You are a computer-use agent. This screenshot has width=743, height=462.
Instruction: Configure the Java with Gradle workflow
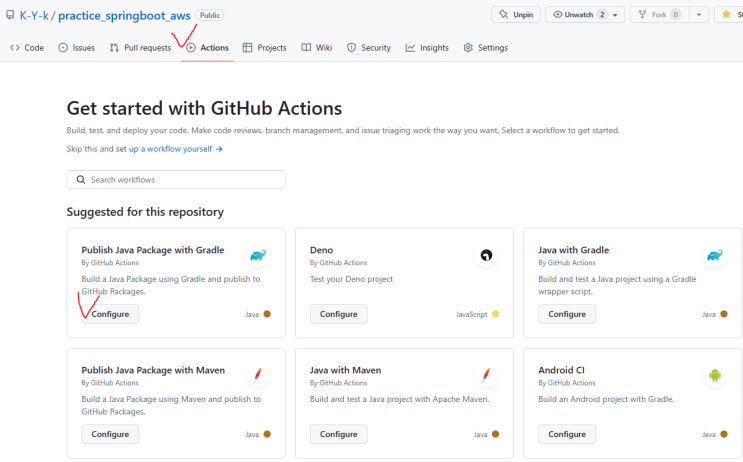click(567, 314)
